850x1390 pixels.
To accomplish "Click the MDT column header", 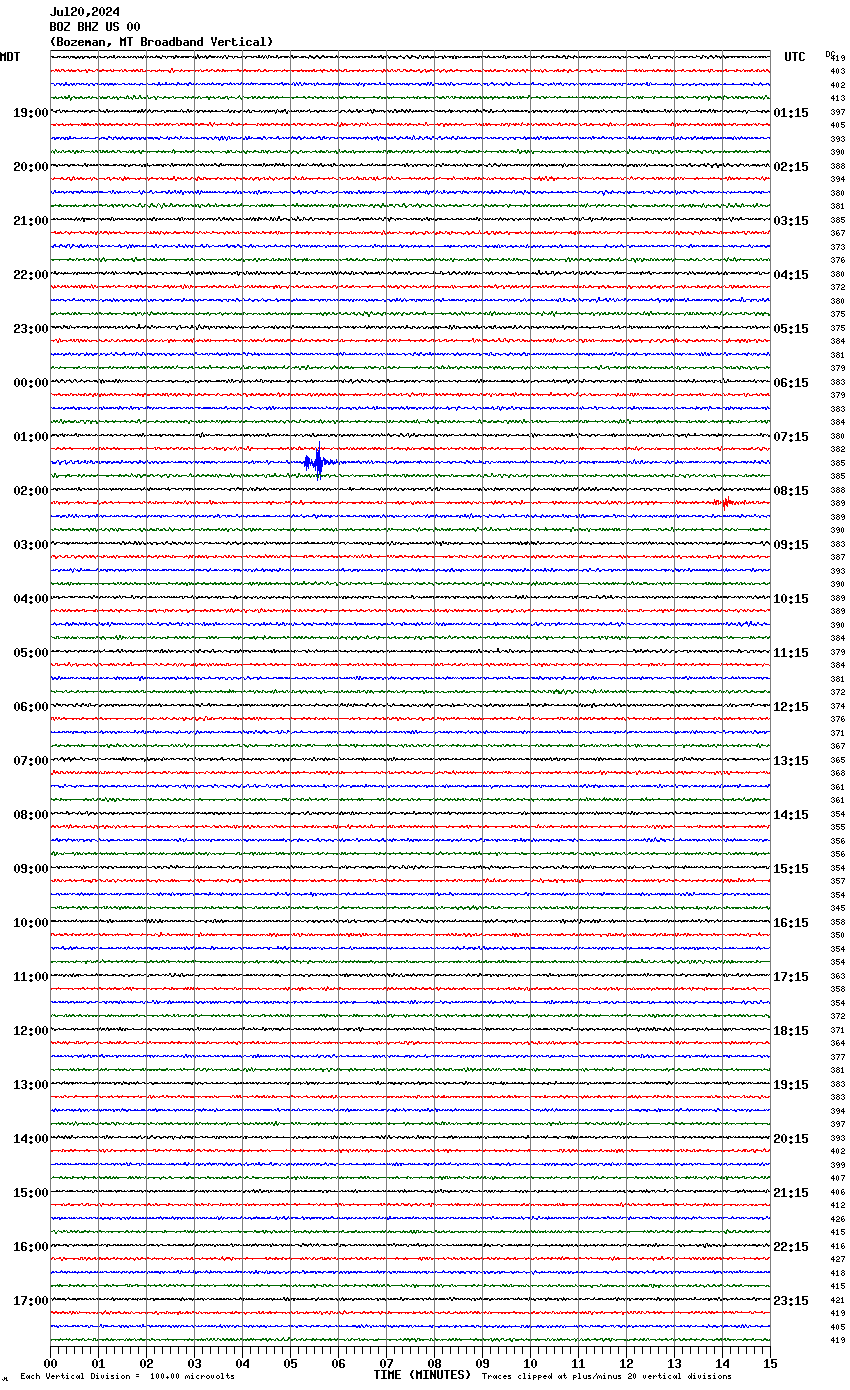I will pos(10,57).
